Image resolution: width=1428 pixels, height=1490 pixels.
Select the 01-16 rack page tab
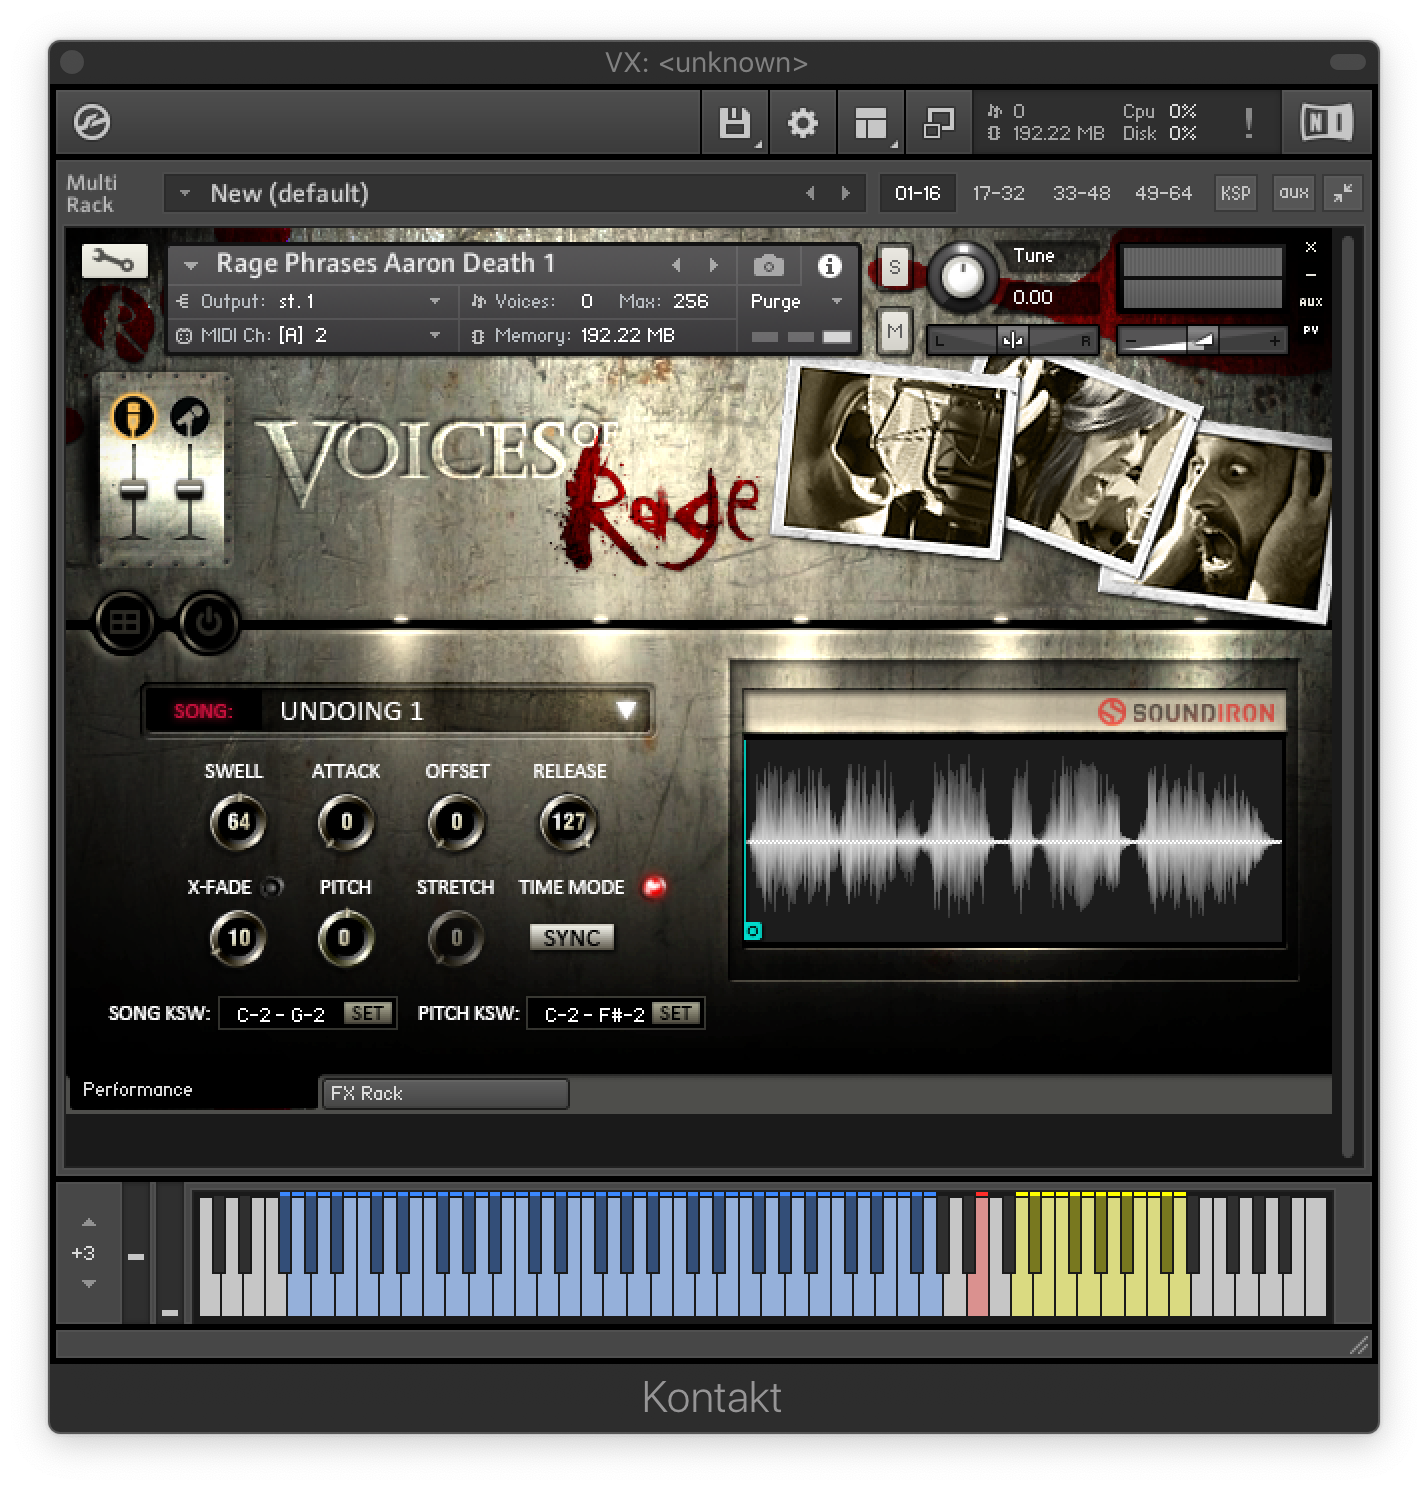(918, 193)
